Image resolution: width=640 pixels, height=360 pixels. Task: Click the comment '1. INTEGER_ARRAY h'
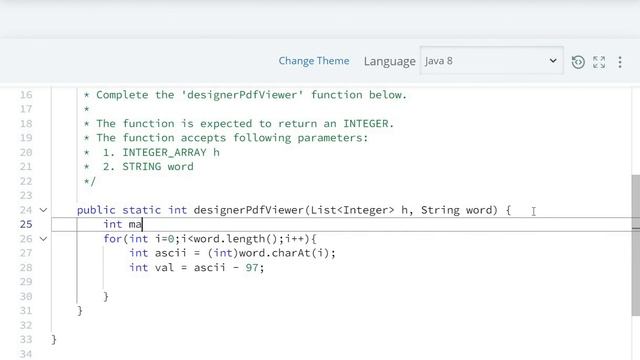tap(161, 152)
